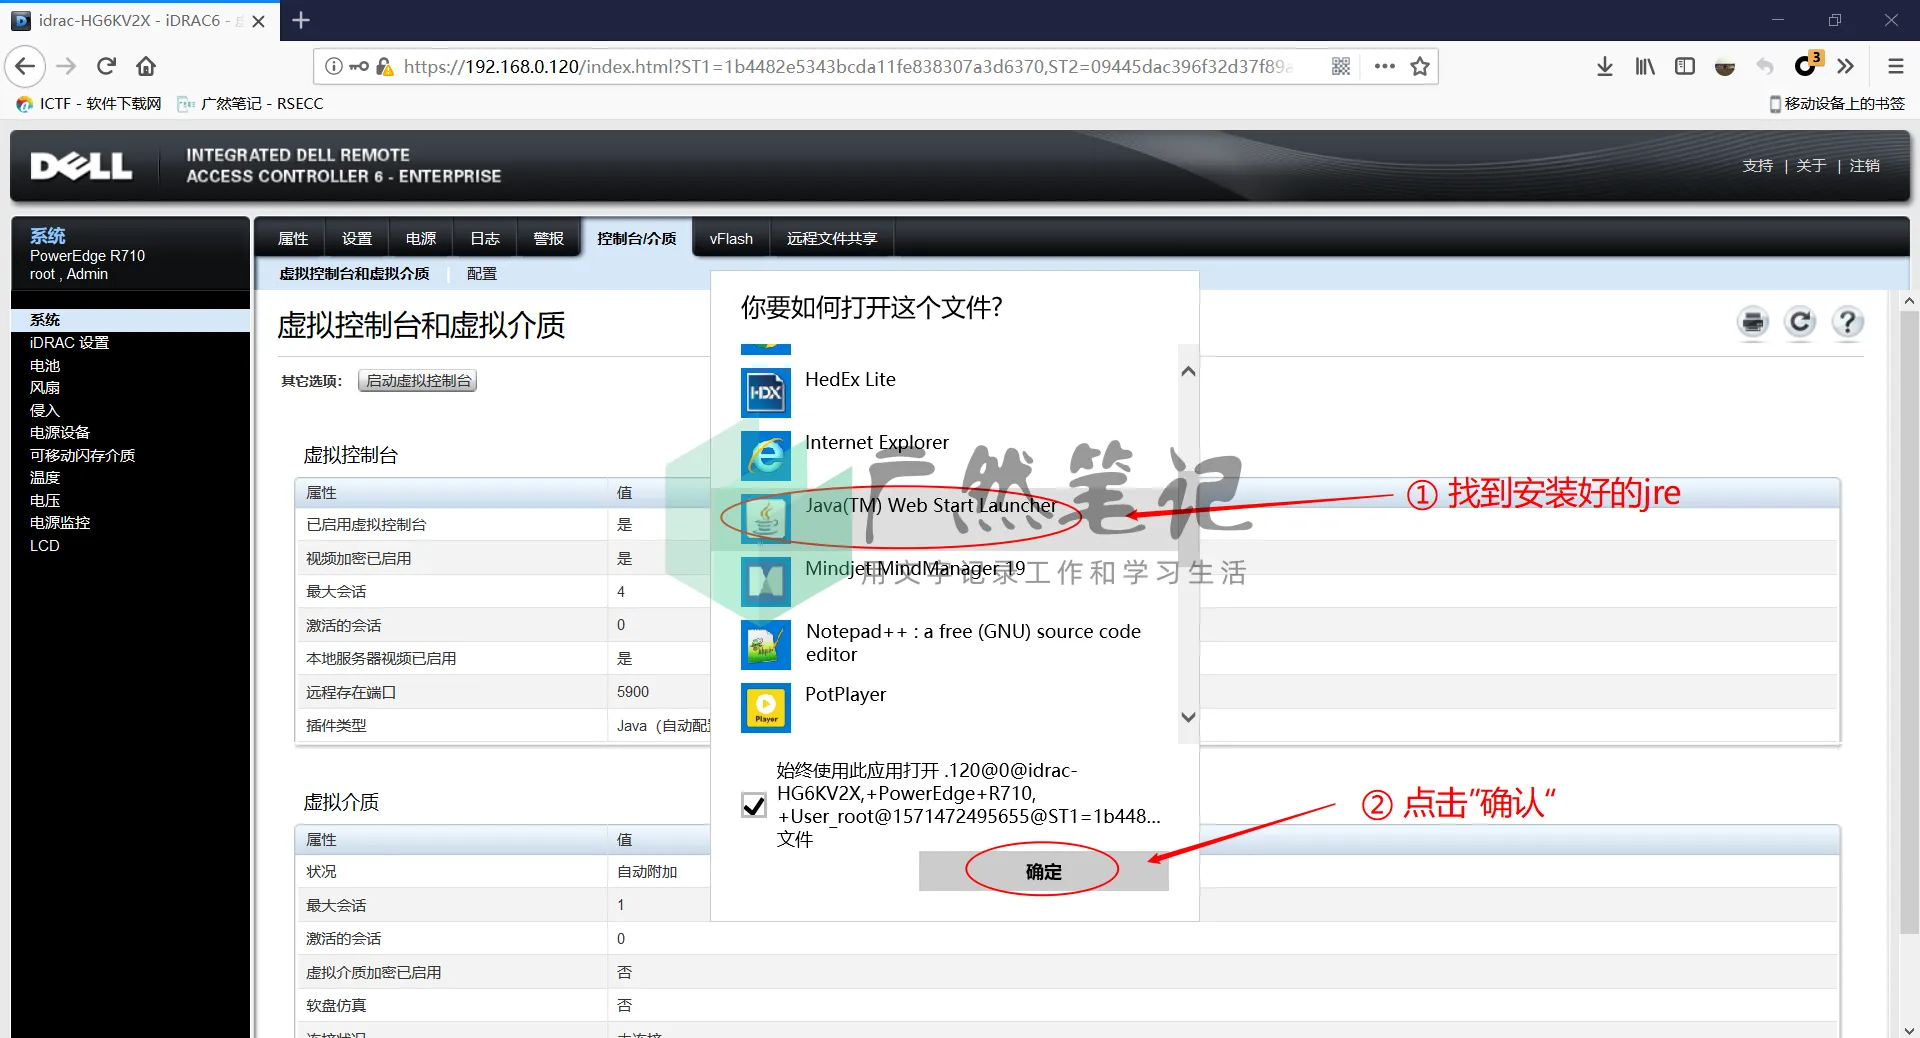1920x1038 pixels.
Task: Open the QR code icon in address bar
Action: [x=1341, y=66]
